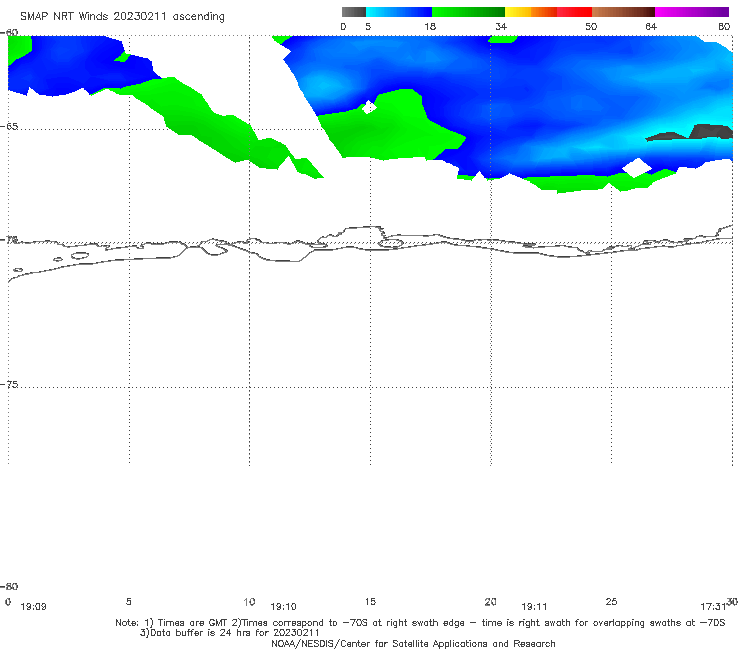
Task: Click the title SMAP NRT Winds 20230211 ascending
Action: click(122, 17)
